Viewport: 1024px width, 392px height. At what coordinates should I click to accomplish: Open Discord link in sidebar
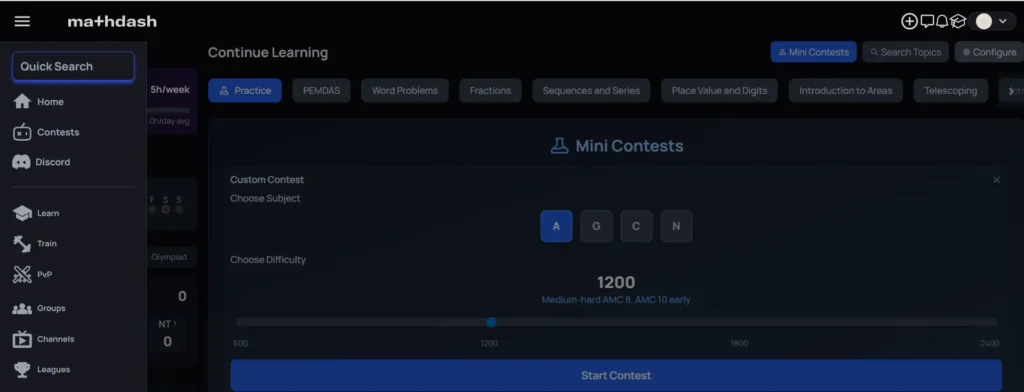click(x=41, y=162)
